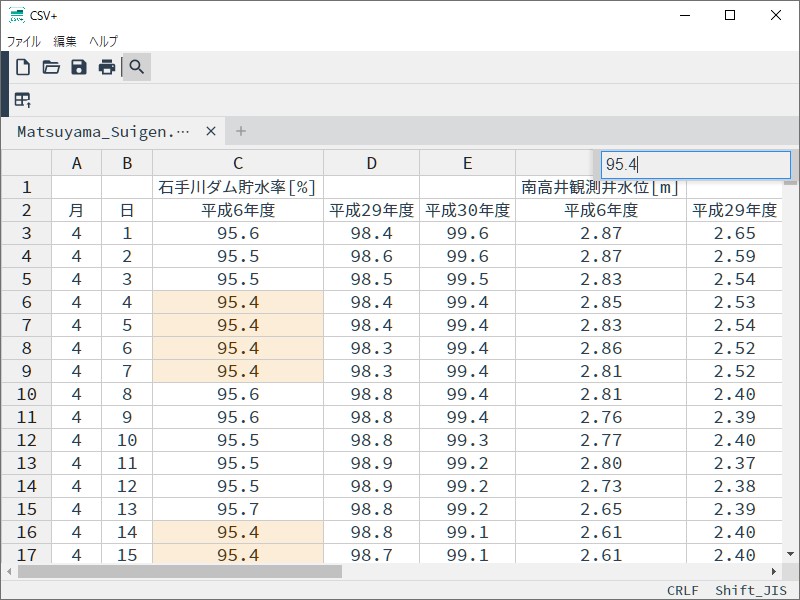The height and width of the screenshot is (600, 800).
Task: Select row 10 header
Action: point(26,395)
